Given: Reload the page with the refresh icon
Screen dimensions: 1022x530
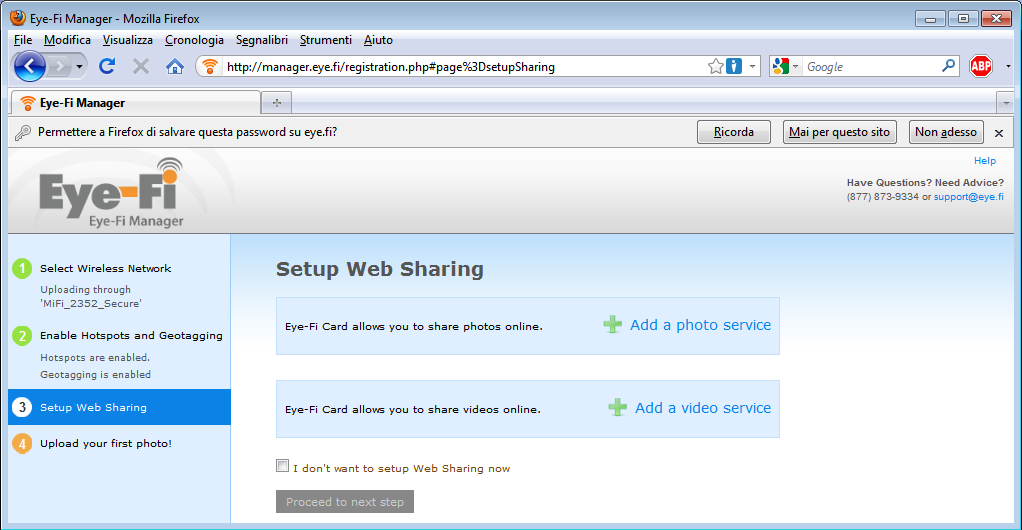Looking at the screenshot, I should 107,66.
